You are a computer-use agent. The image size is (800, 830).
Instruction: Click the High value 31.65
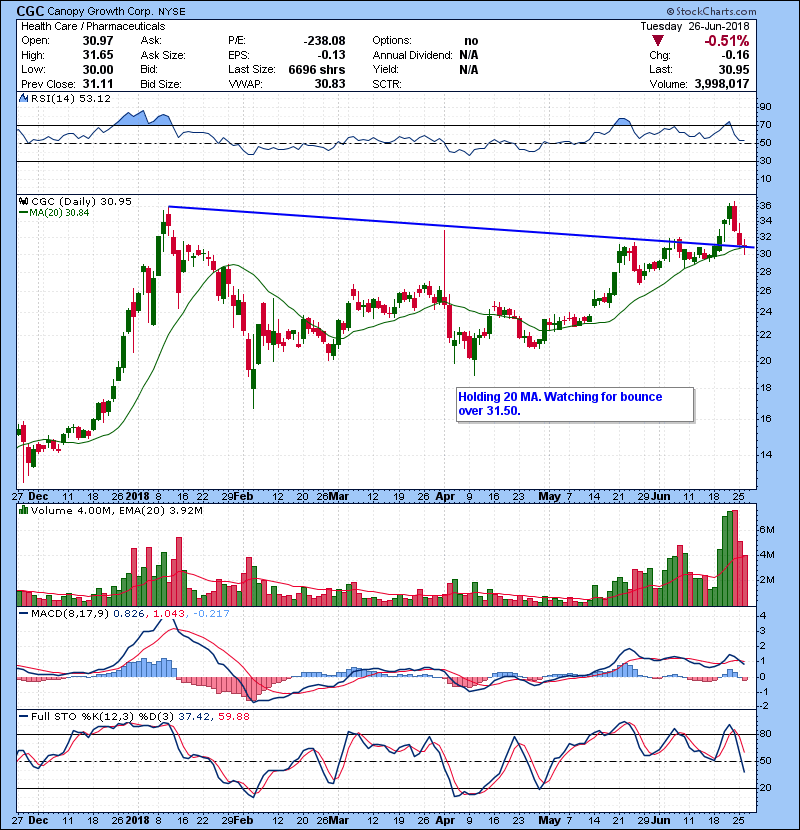pos(98,55)
